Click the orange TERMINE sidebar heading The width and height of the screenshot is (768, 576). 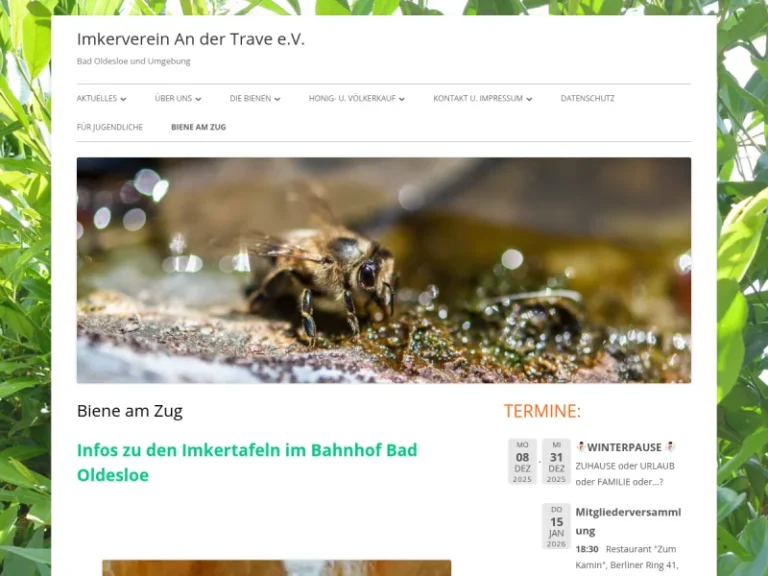coord(541,411)
